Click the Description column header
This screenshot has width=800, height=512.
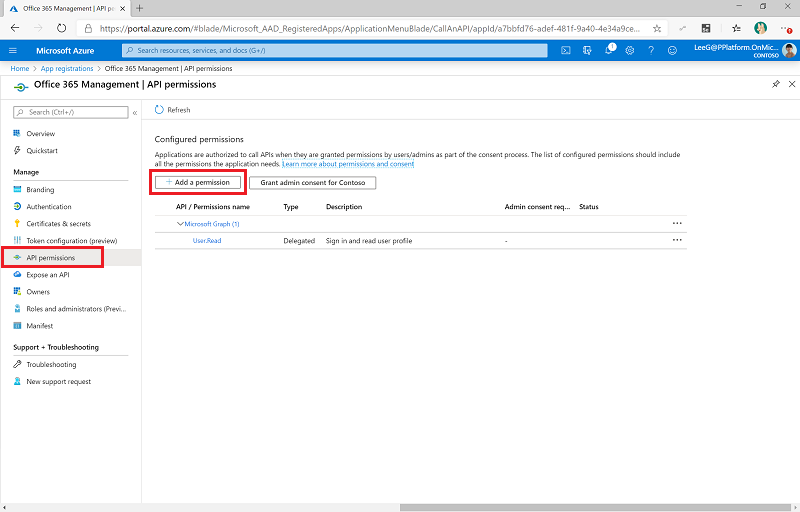344,207
